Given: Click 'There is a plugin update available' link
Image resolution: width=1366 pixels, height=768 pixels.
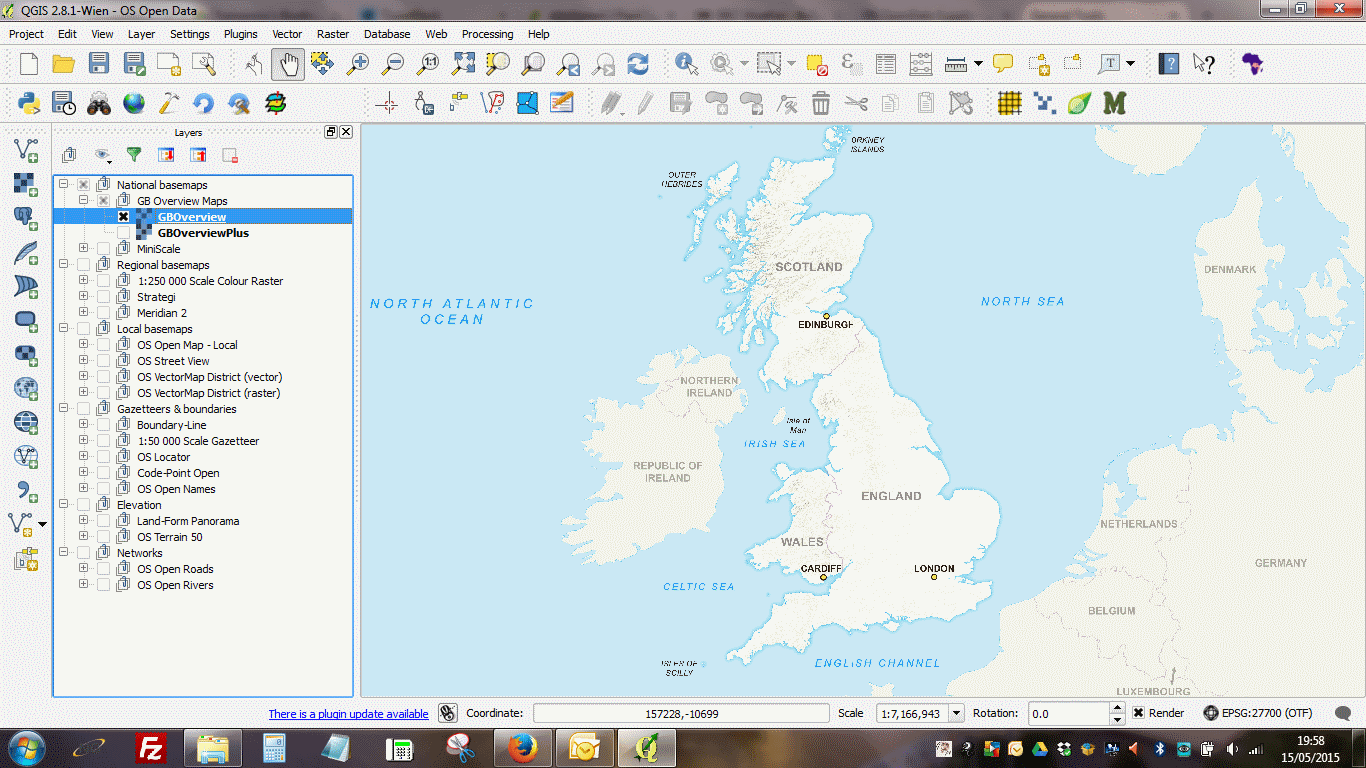Looking at the screenshot, I should pos(348,714).
